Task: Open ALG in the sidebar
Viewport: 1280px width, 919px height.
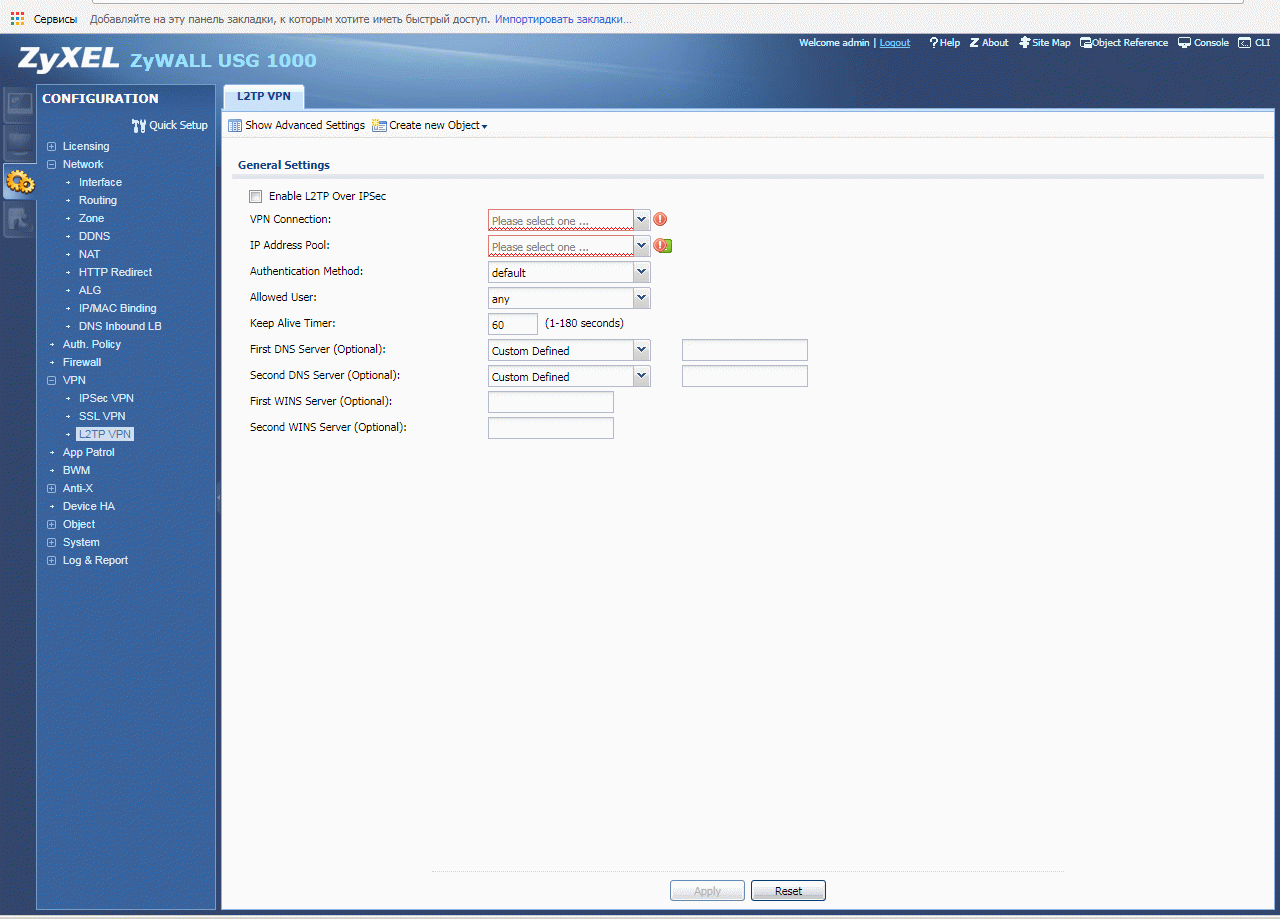Action: point(90,290)
